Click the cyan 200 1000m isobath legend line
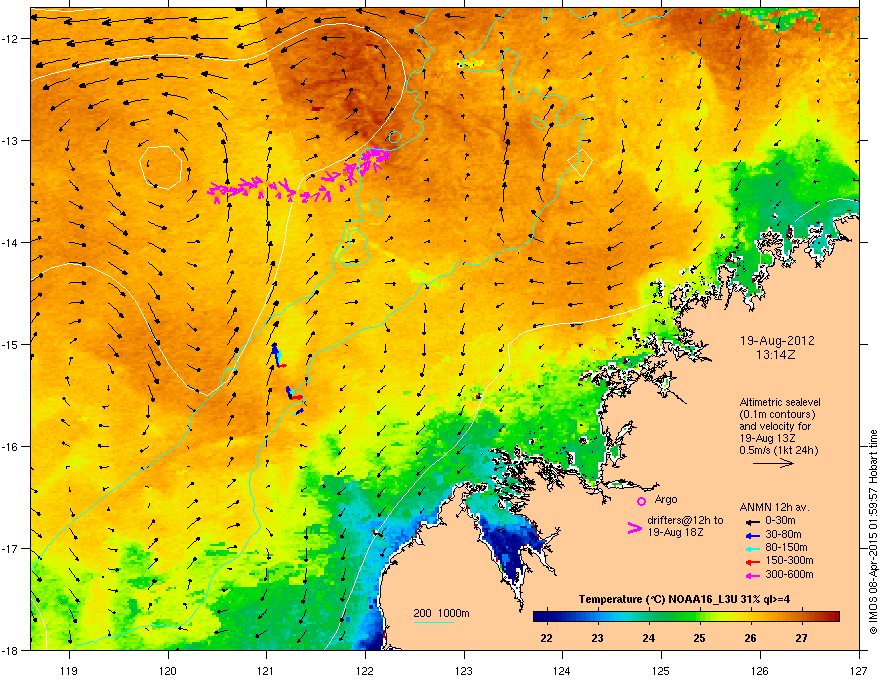This screenshot has height=680, width=880. tap(433, 622)
